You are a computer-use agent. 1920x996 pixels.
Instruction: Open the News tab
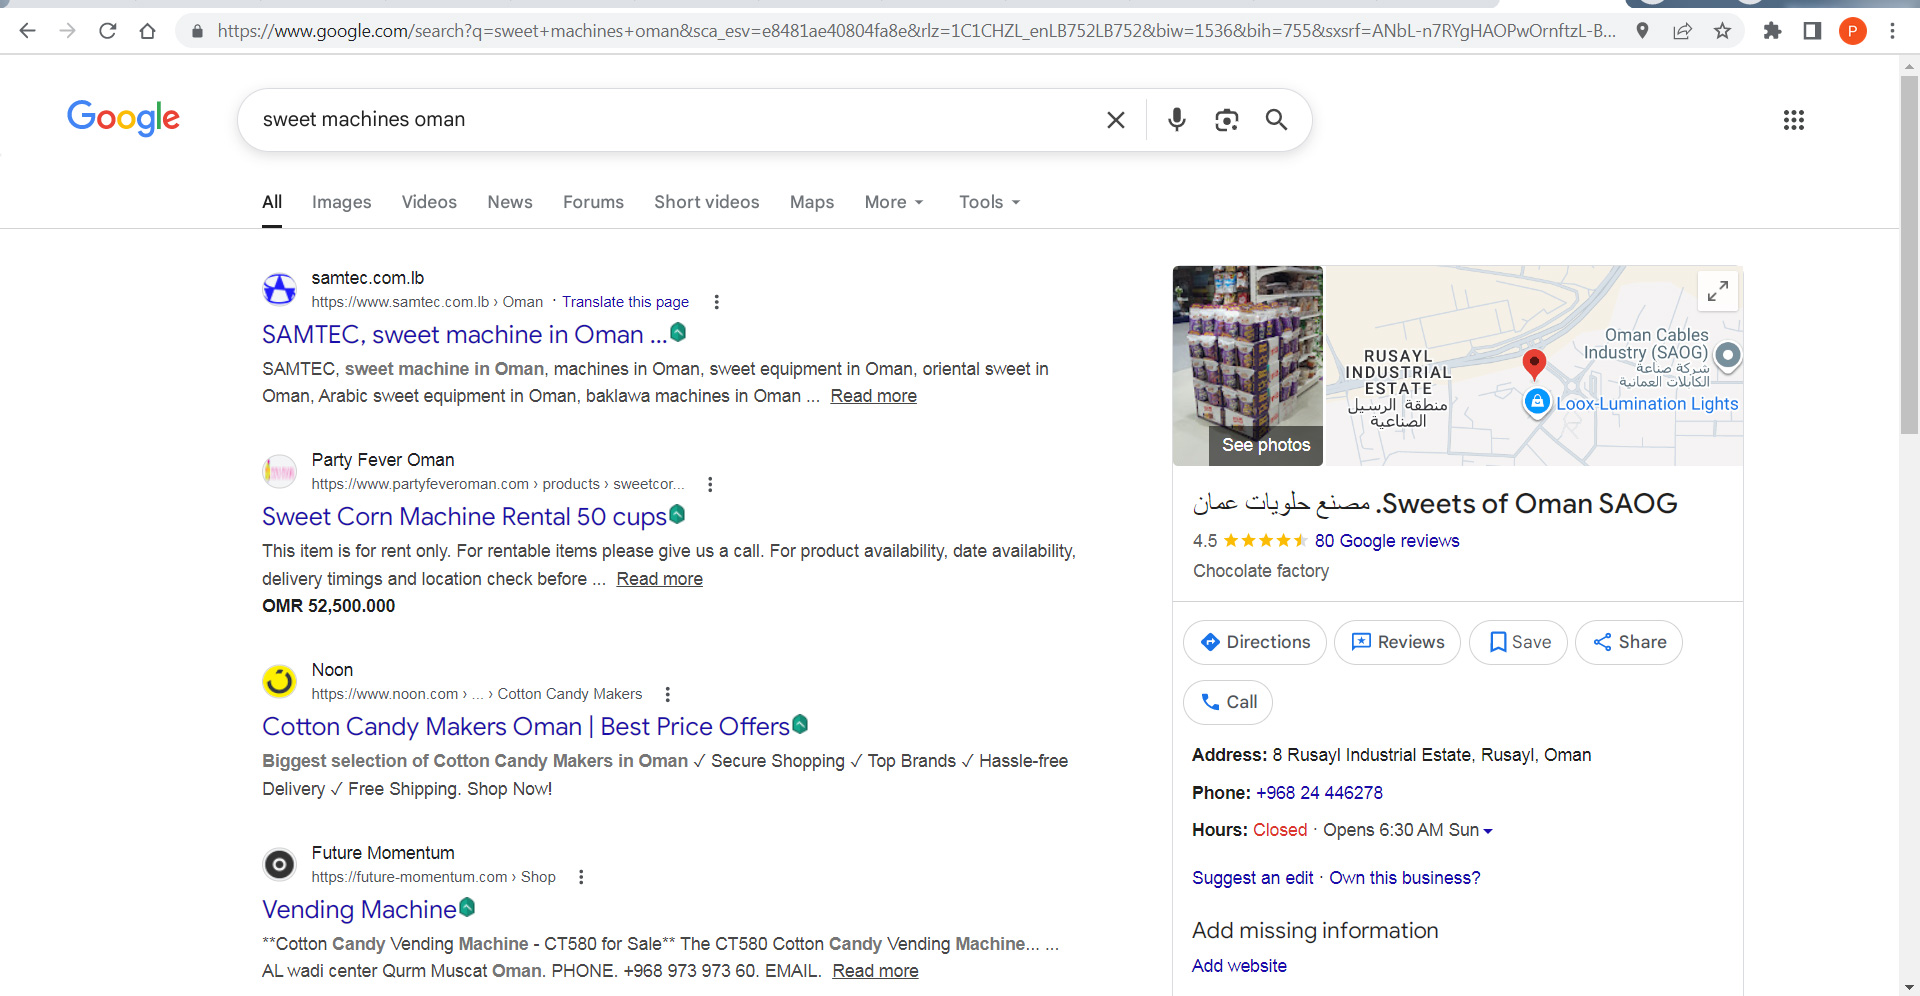510,202
